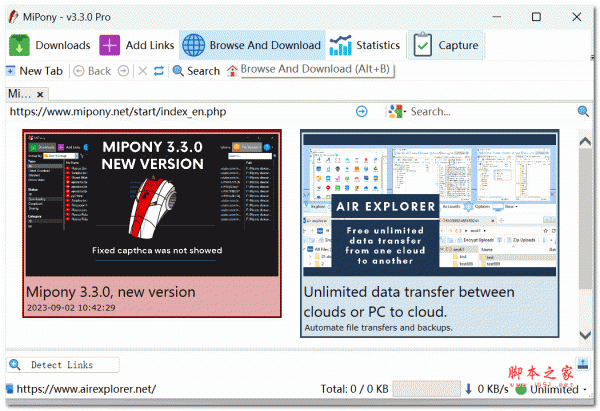Screen dimensions: 600x411
Task: Maximize the MiPony window
Action: click(x=536, y=17)
